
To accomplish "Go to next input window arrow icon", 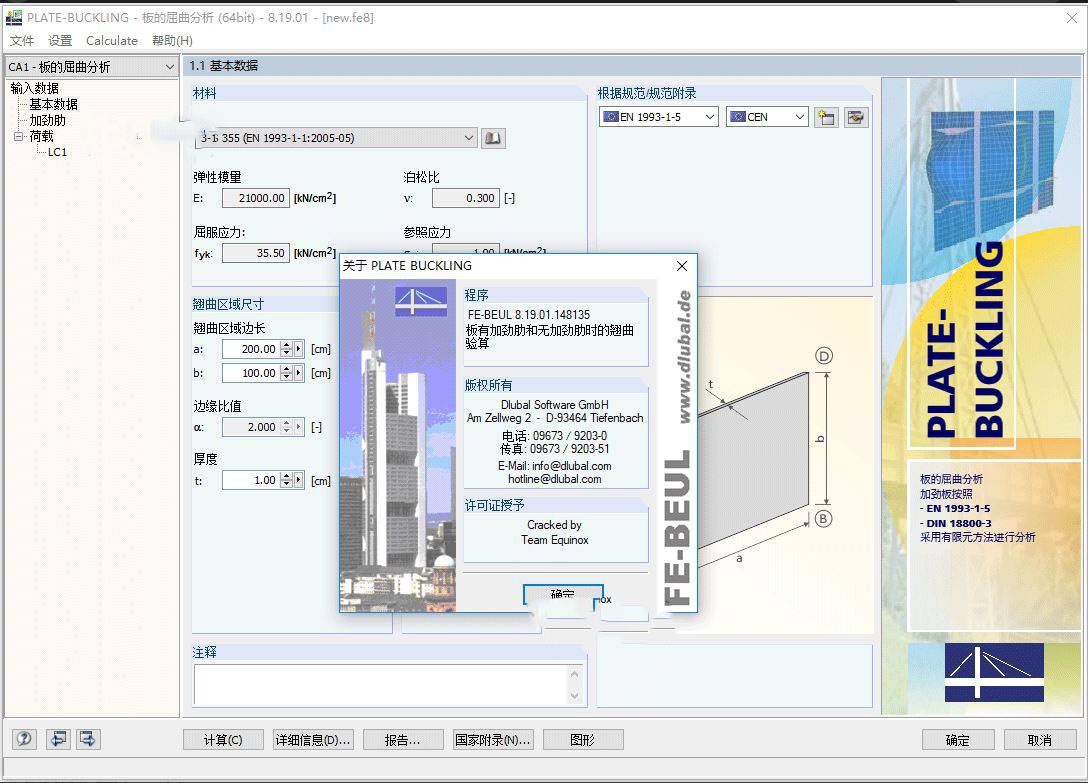I will 89,739.
